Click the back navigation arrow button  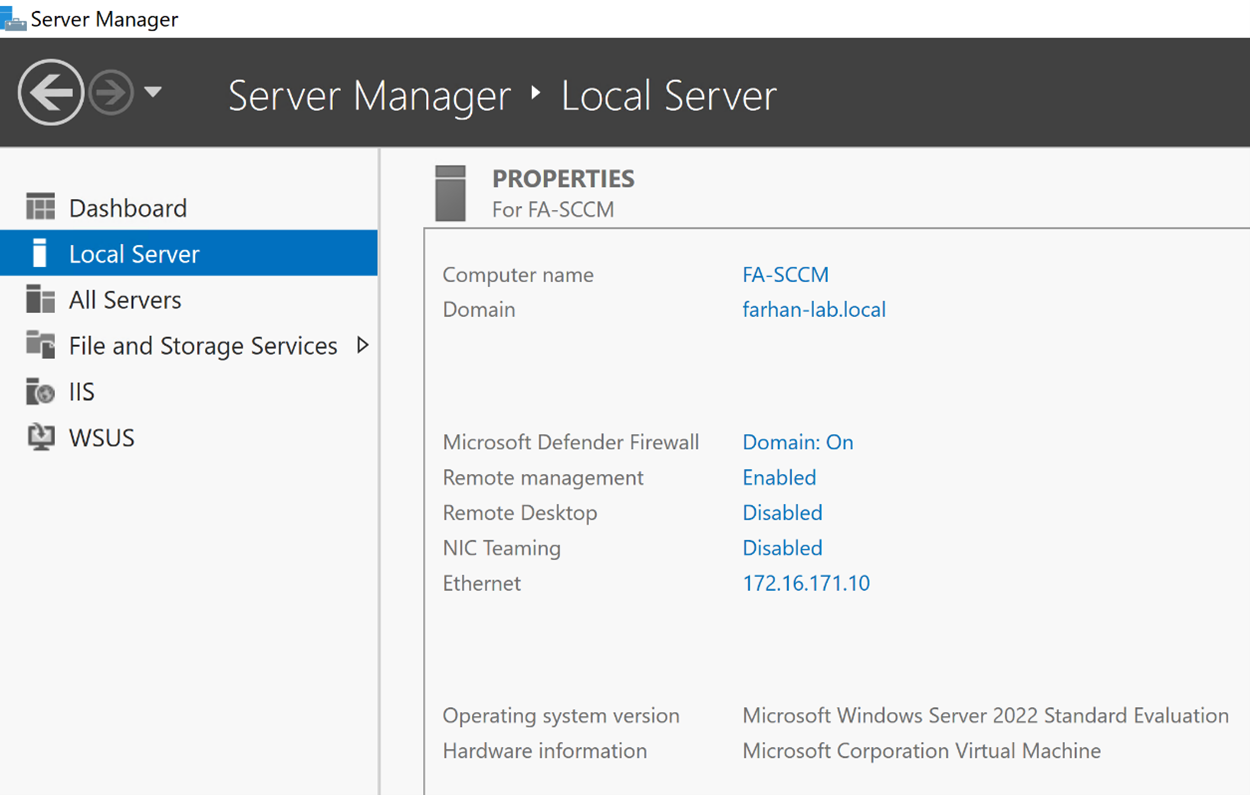tap(50, 93)
